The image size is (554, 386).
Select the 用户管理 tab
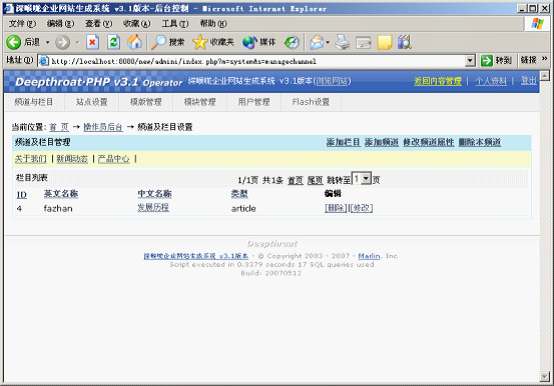click(254, 102)
